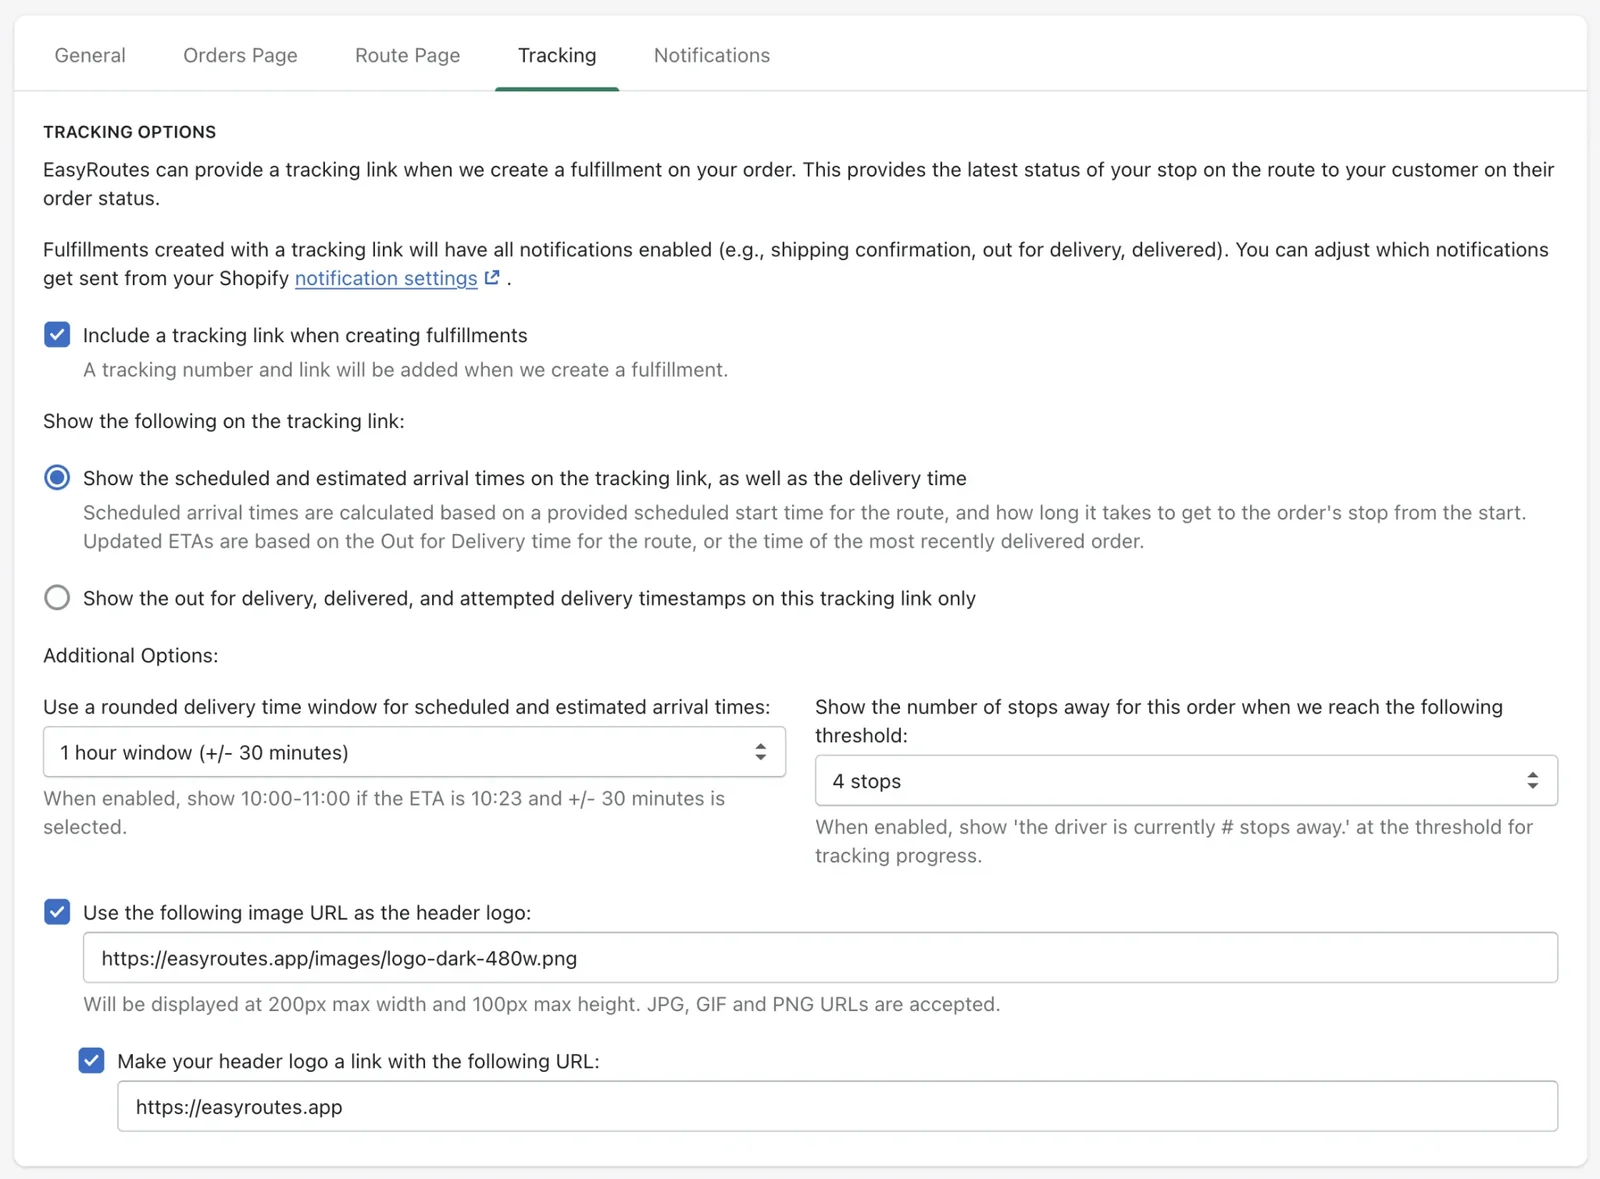
Task: Click the external link icon after notification settings
Action: (492, 278)
